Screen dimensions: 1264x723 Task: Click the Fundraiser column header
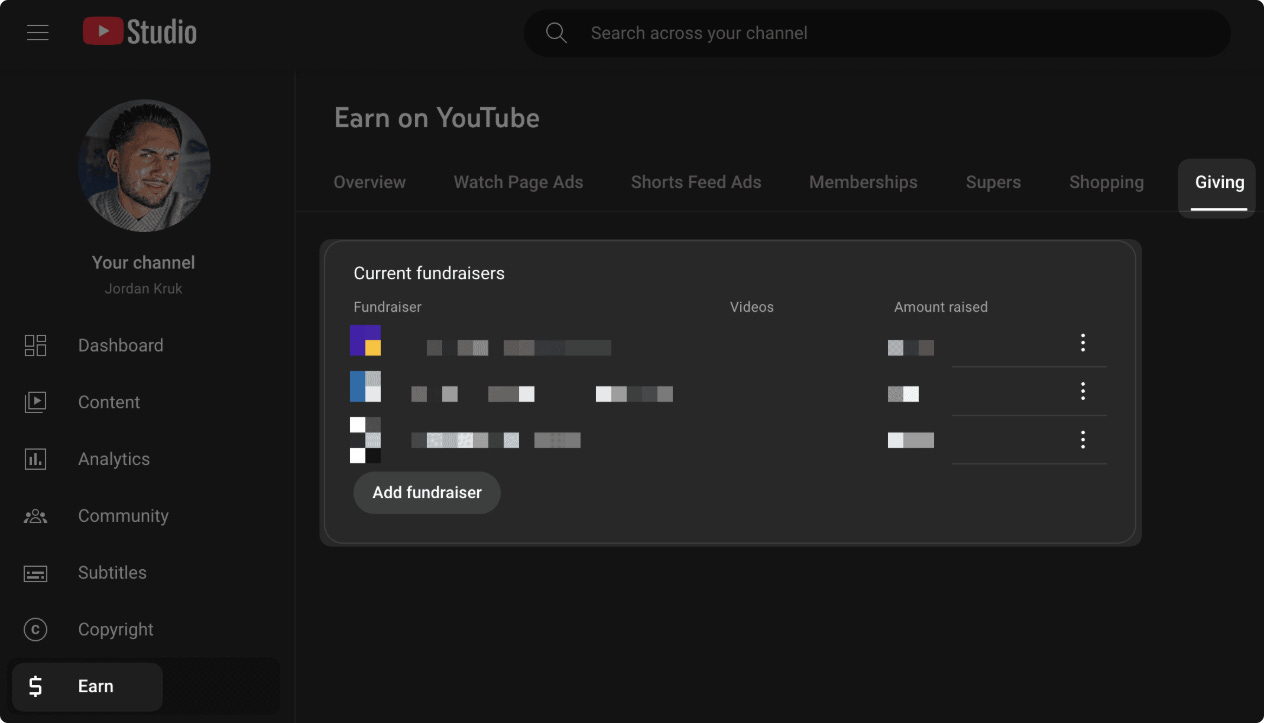tap(388, 307)
